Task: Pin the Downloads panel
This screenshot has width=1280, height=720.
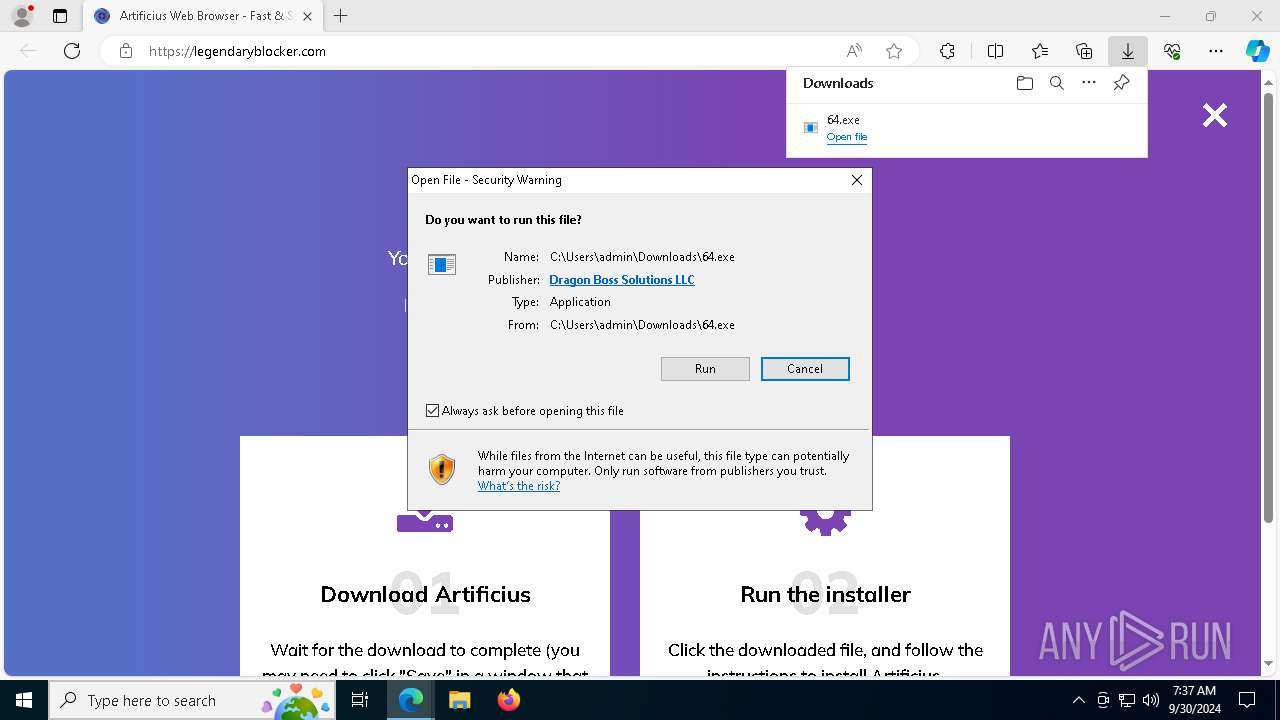Action: (x=1121, y=83)
